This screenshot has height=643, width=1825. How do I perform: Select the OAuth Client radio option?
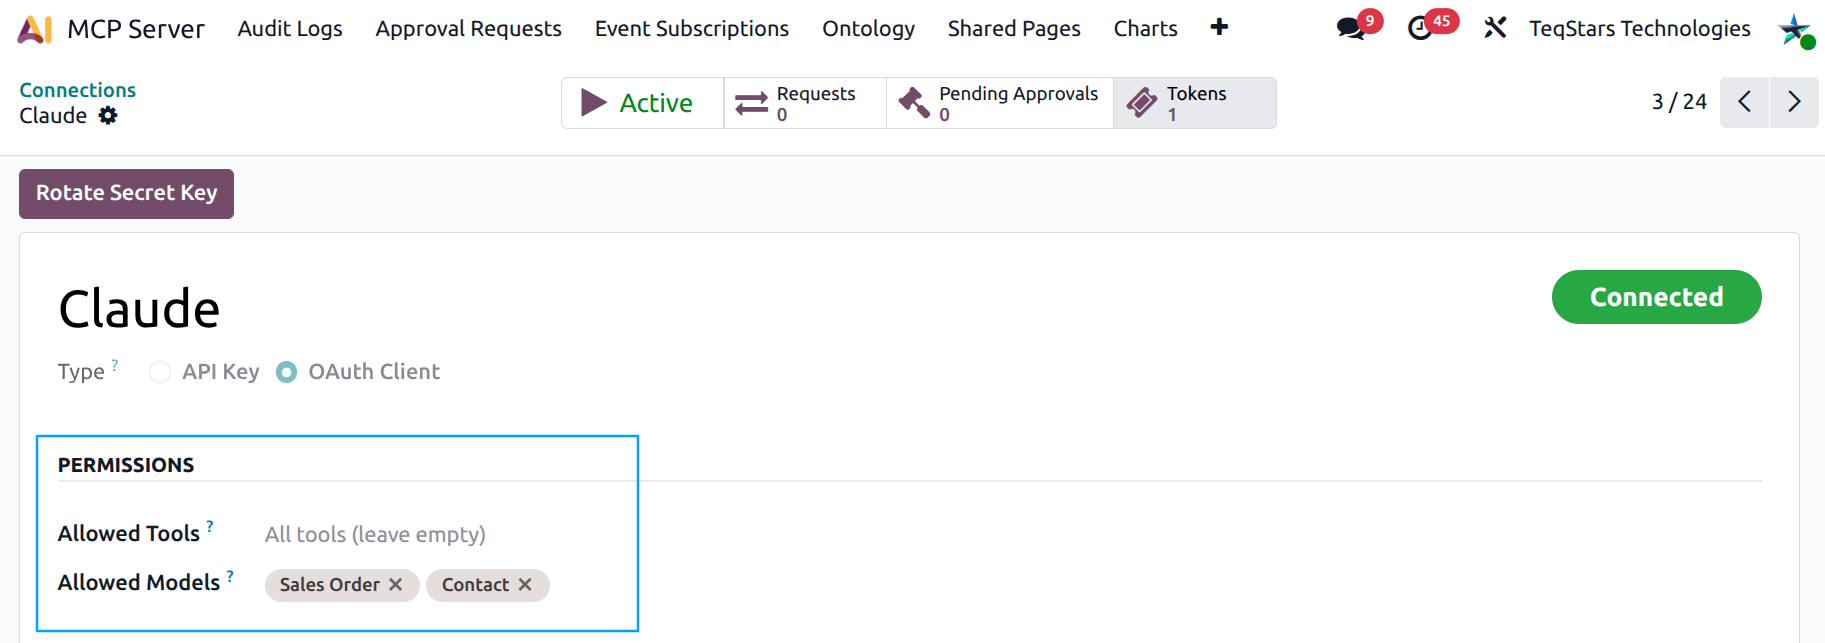(286, 372)
